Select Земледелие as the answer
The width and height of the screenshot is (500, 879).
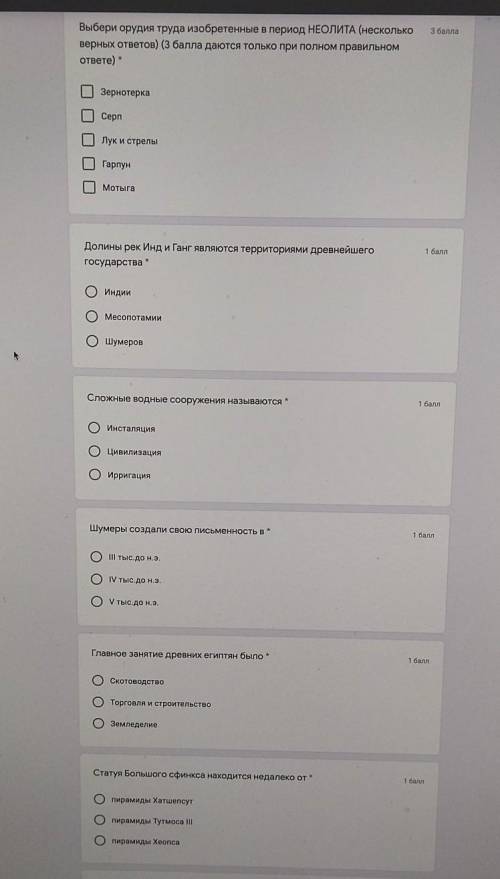click(99, 724)
